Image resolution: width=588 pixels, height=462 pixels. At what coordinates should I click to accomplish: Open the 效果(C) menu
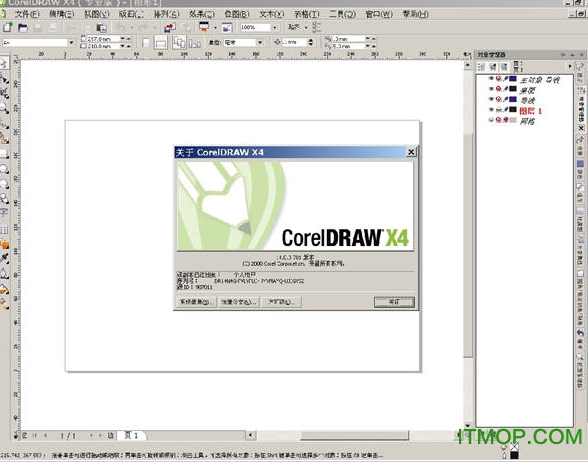point(202,14)
